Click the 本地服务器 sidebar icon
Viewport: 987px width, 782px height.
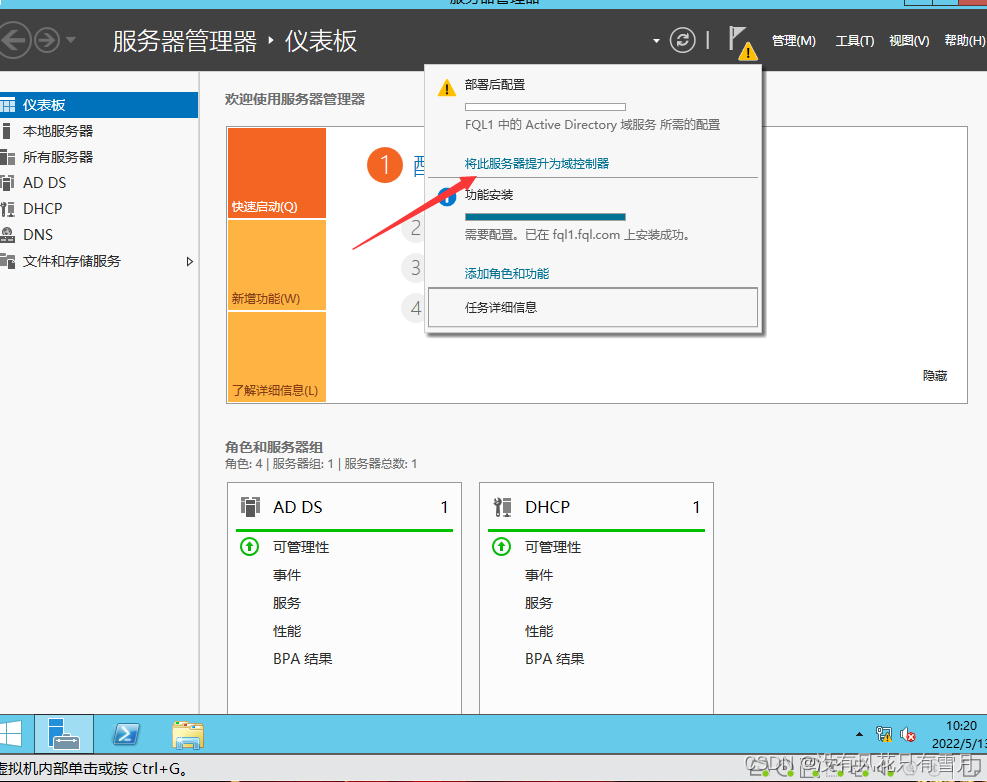(x=6, y=131)
